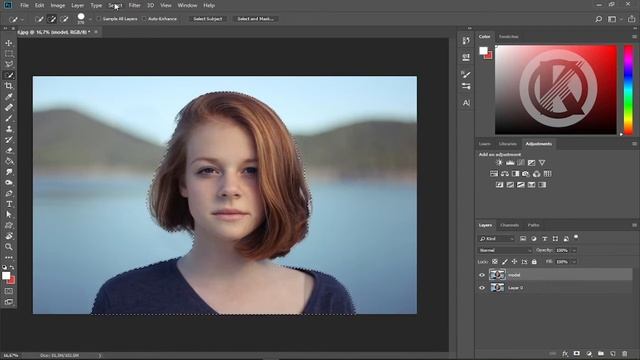Image resolution: width=640 pixels, height=360 pixels.
Task: Open the Window menu
Action: 187,5
